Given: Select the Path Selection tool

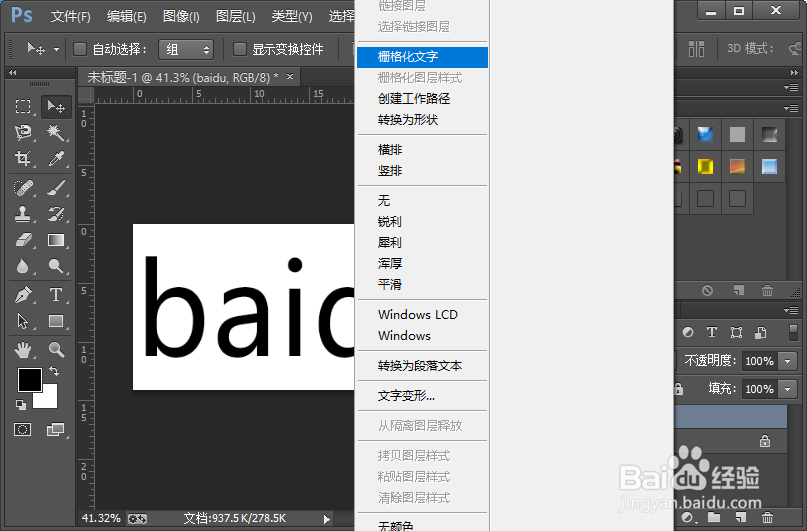Looking at the screenshot, I should tap(23, 321).
